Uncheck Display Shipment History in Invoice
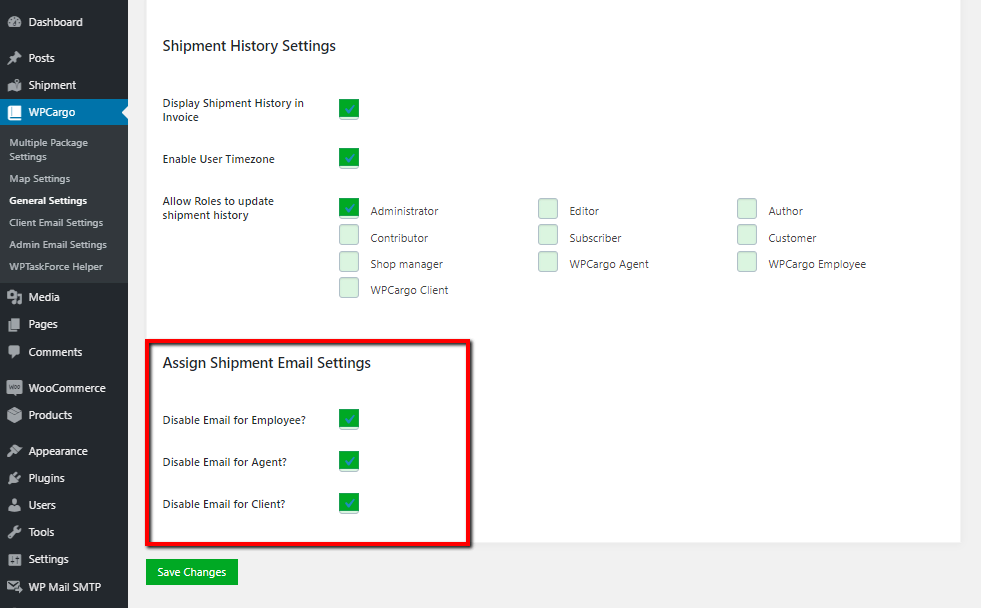Screen dimensions: 981x608 tap(349, 109)
